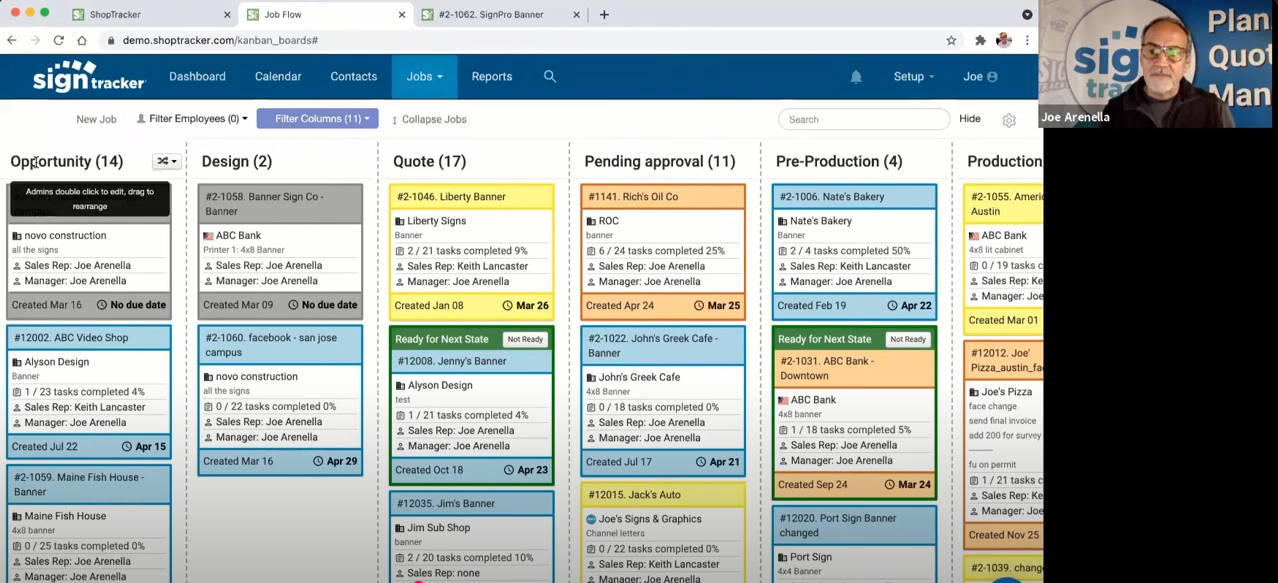The height and width of the screenshot is (583, 1278).
Task: Toggle Not Ready on ABC Bank Downtown card
Action: pos(908,340)
